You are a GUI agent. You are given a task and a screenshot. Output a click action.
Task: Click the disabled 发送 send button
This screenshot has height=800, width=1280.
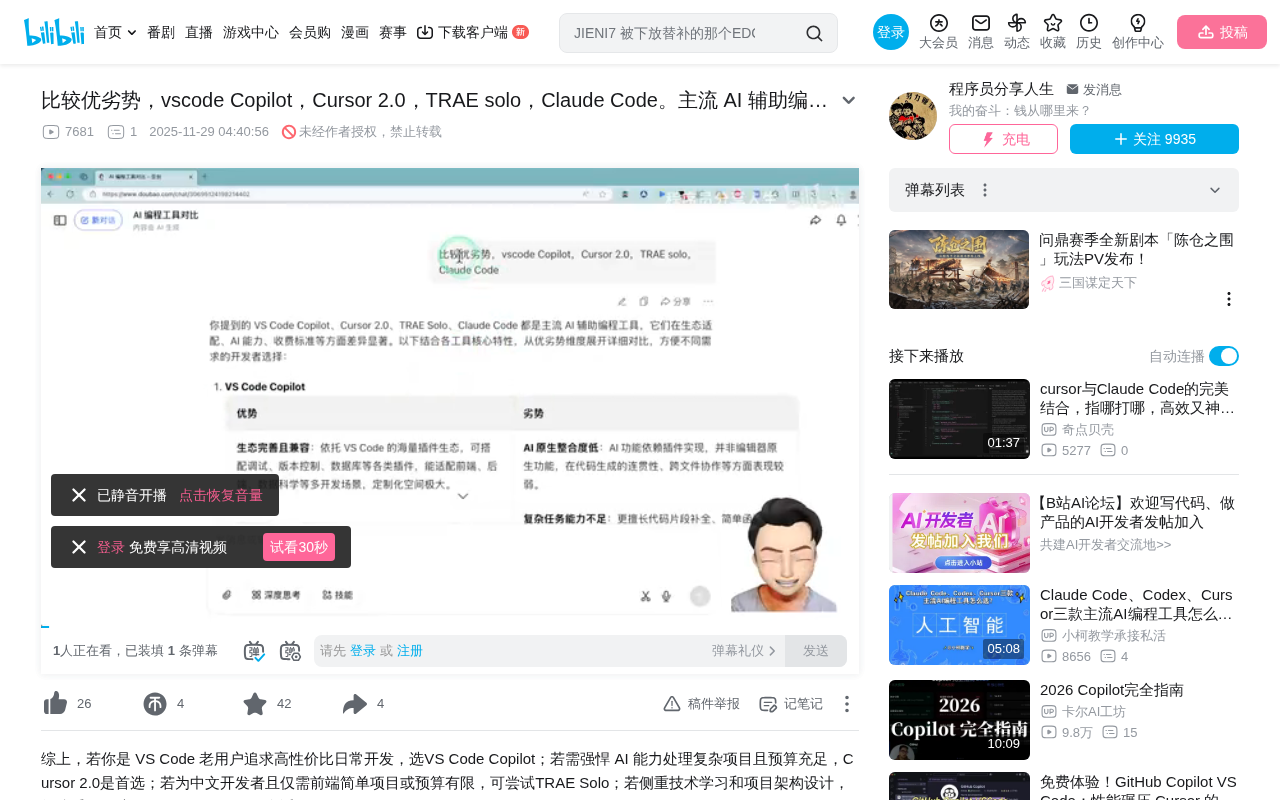coord(816,651)
